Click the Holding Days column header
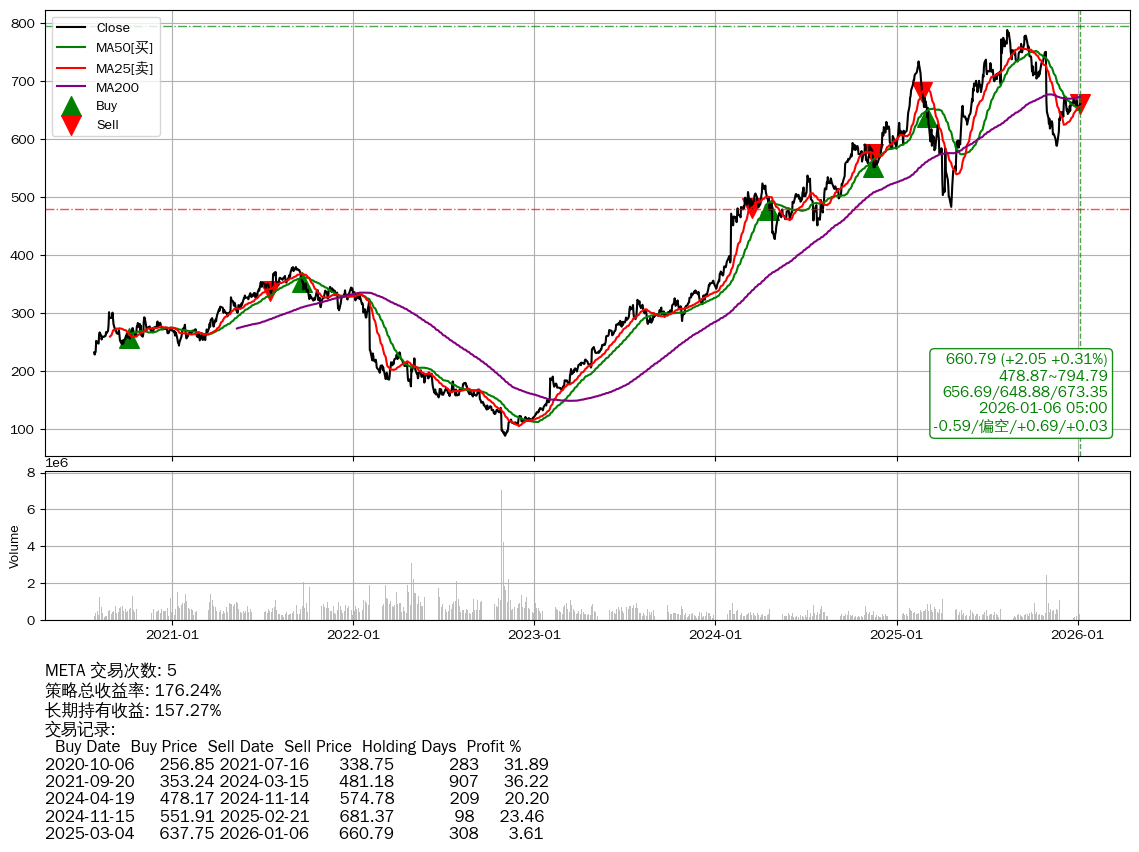 point(408,747)
